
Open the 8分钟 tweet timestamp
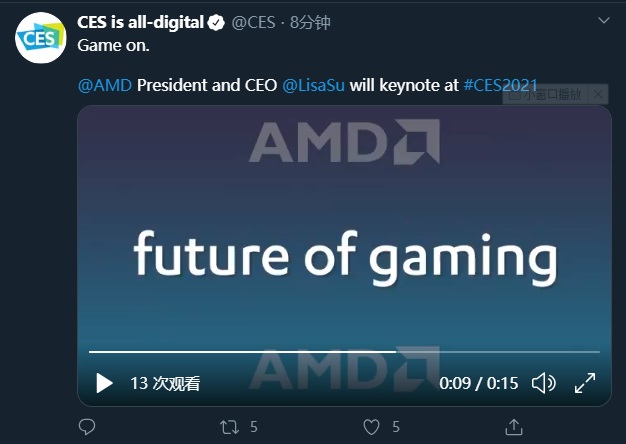[310, 23]
